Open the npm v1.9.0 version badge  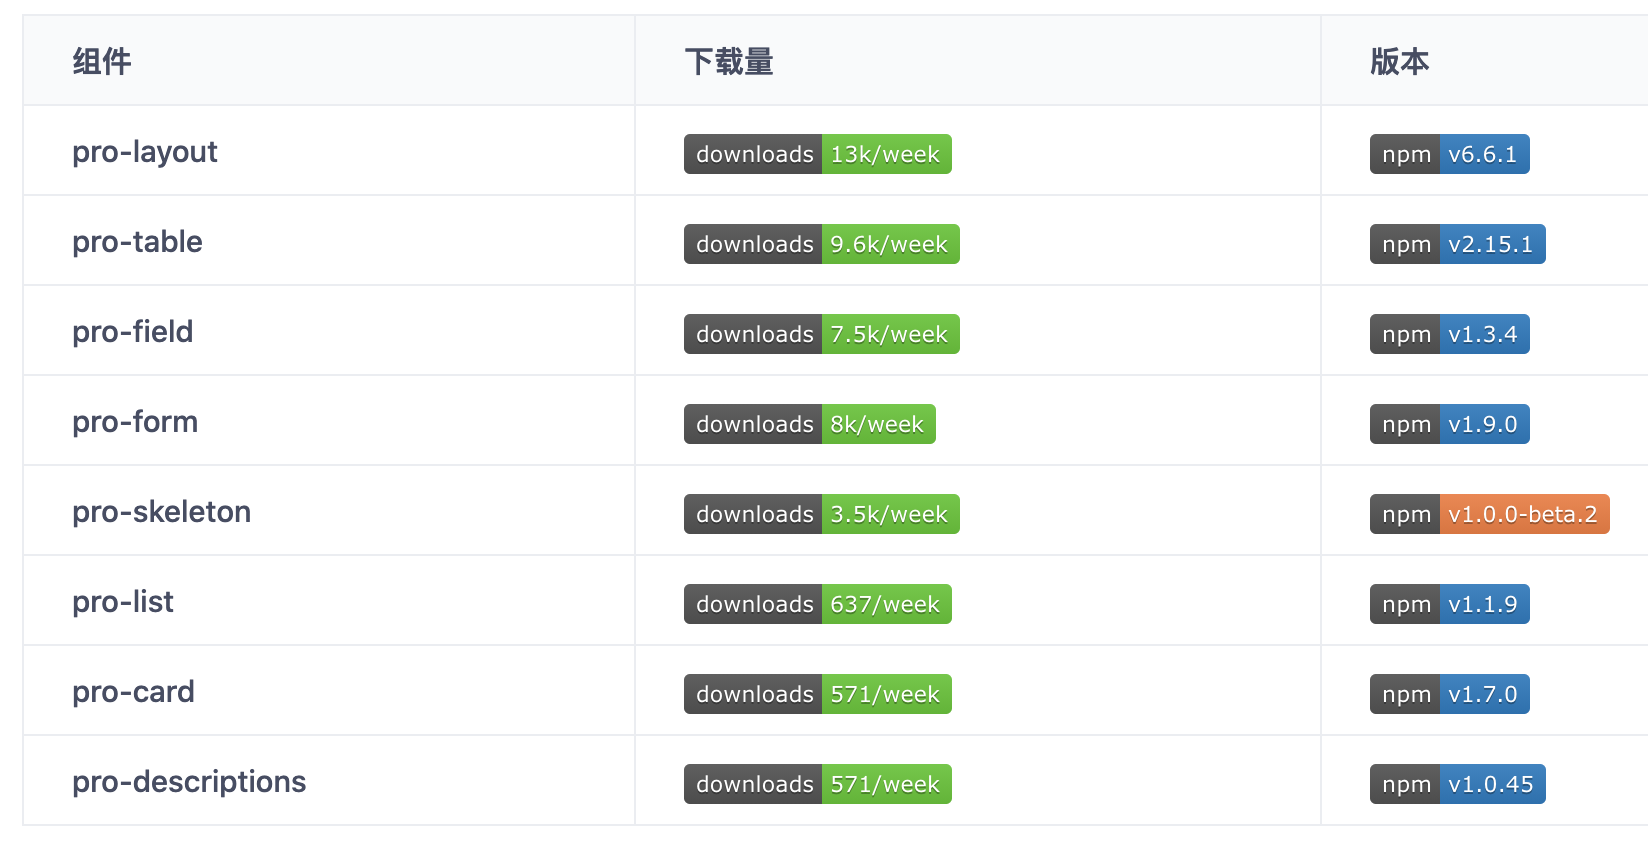(x=1449, y=424)
